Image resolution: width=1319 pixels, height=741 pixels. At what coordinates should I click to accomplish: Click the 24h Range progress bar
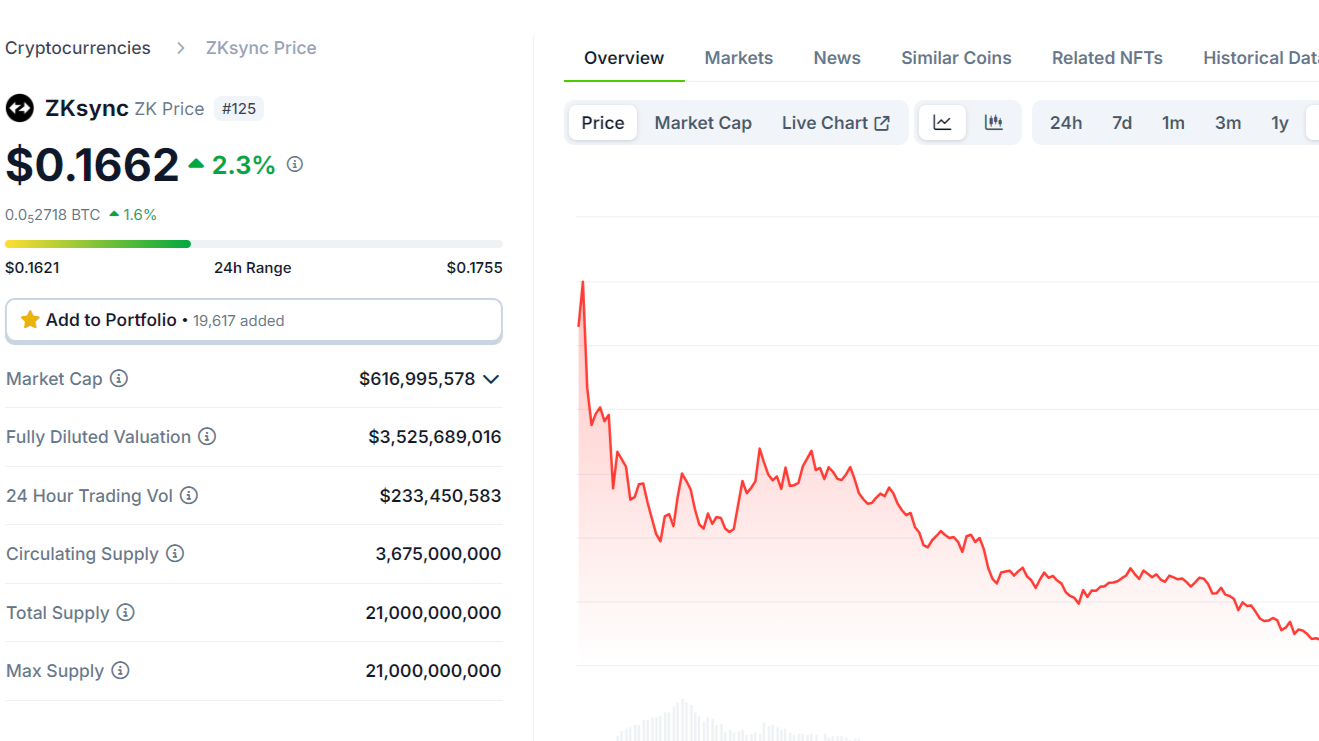point(254,243)
